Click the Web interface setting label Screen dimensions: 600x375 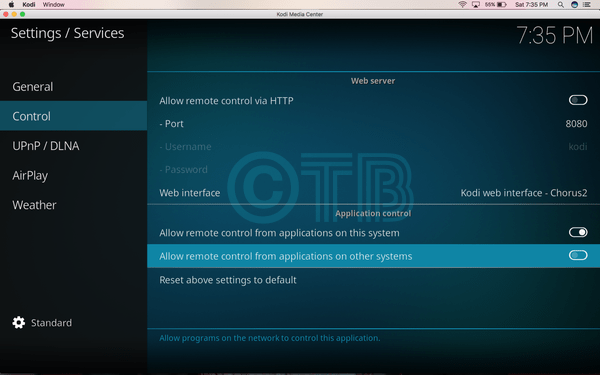tap(189, 192)
